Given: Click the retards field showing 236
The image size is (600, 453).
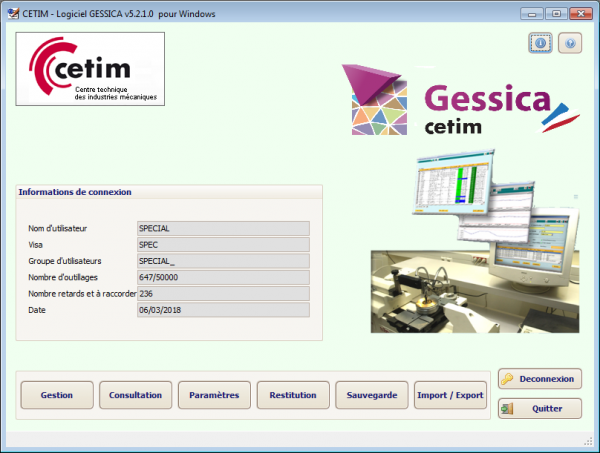Looking at the screenshot, I should [x=223, y=294].
